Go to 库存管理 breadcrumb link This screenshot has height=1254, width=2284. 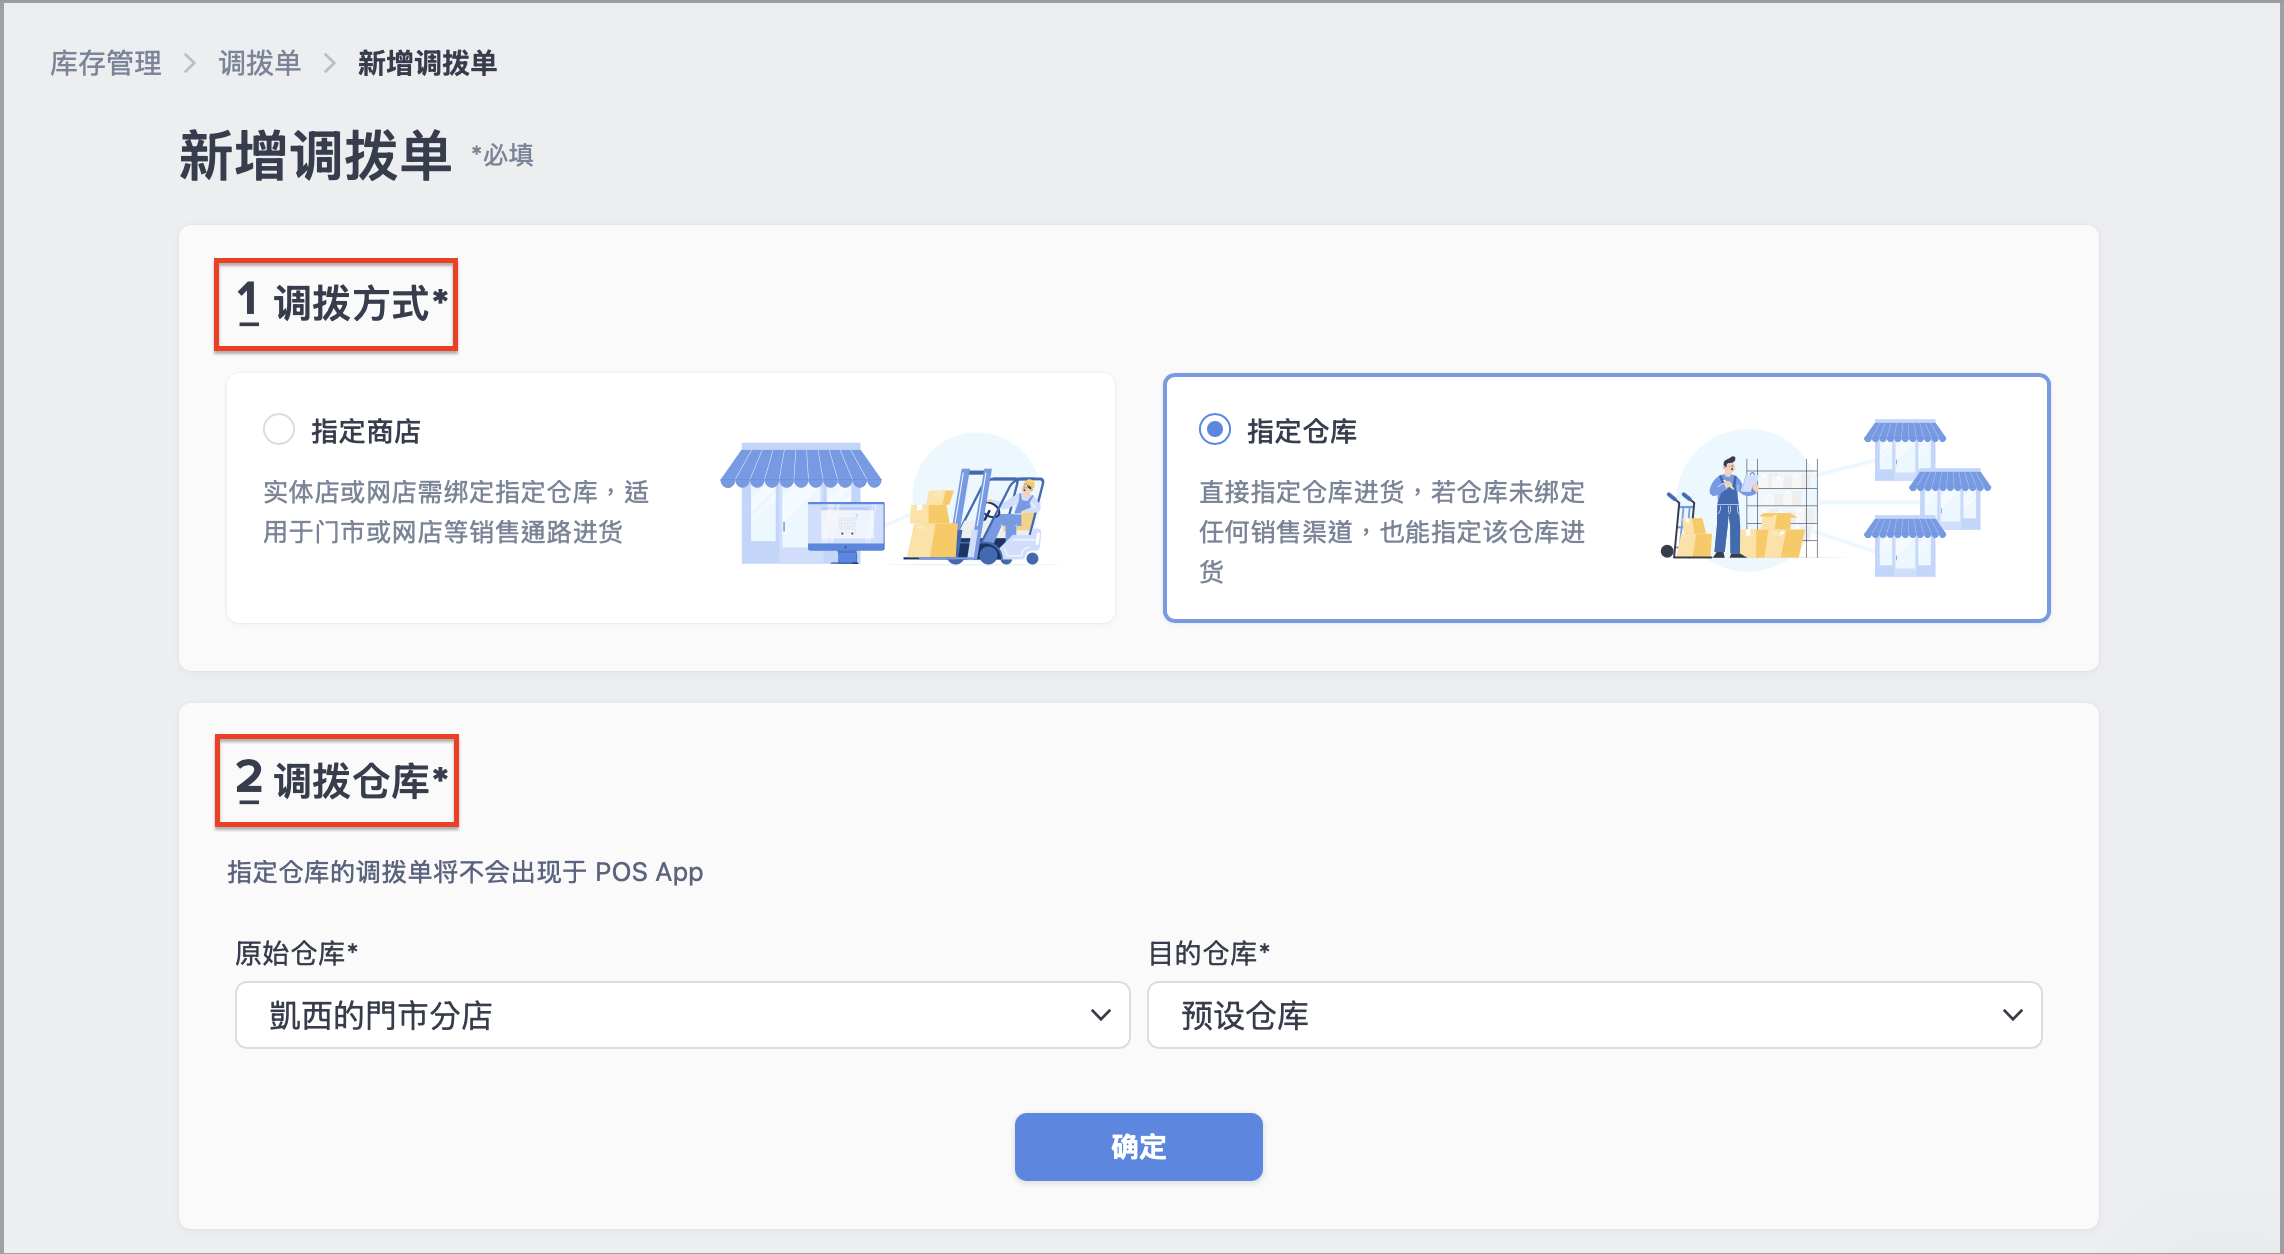click(x=106, y=63)
